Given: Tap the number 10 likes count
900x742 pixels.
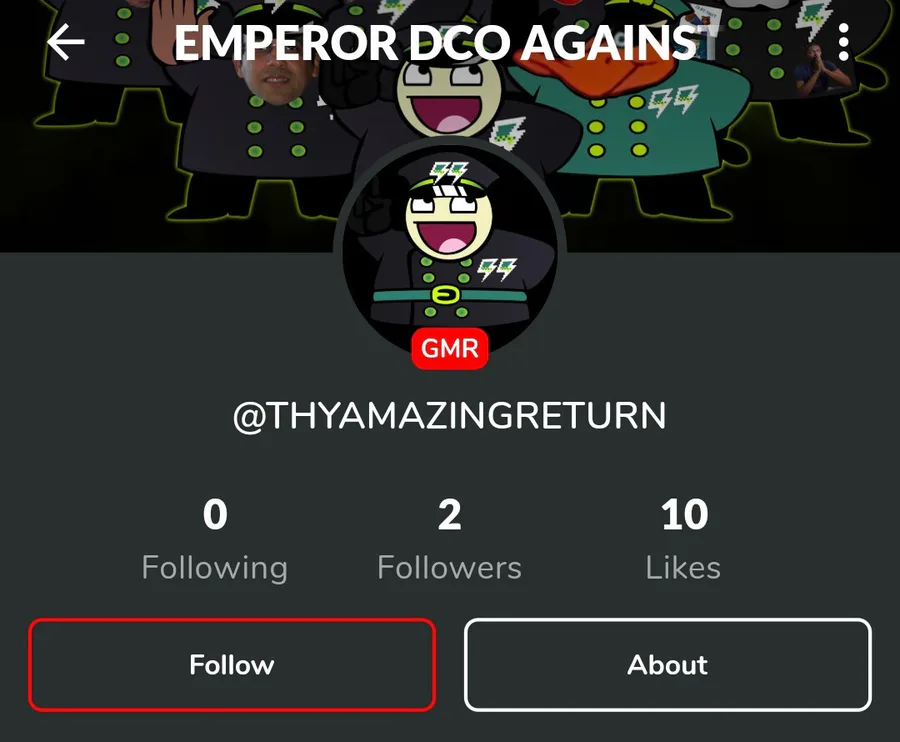Looking at the screenshot, I should click(684, 514).
